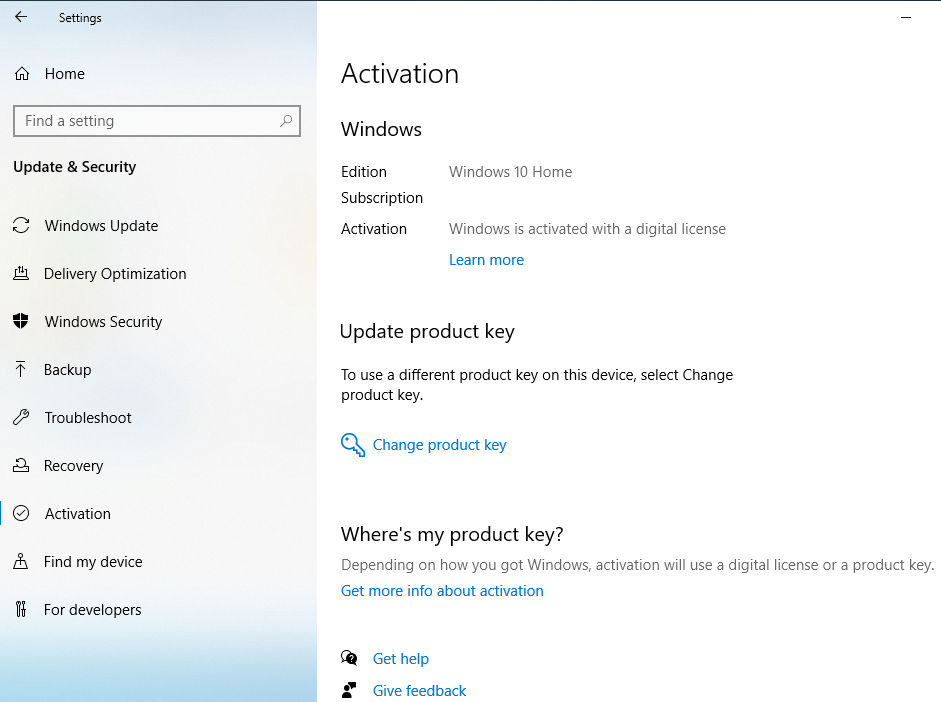Click the Learn more link
Screen dimensions: 941x702
tap(486, 260)
